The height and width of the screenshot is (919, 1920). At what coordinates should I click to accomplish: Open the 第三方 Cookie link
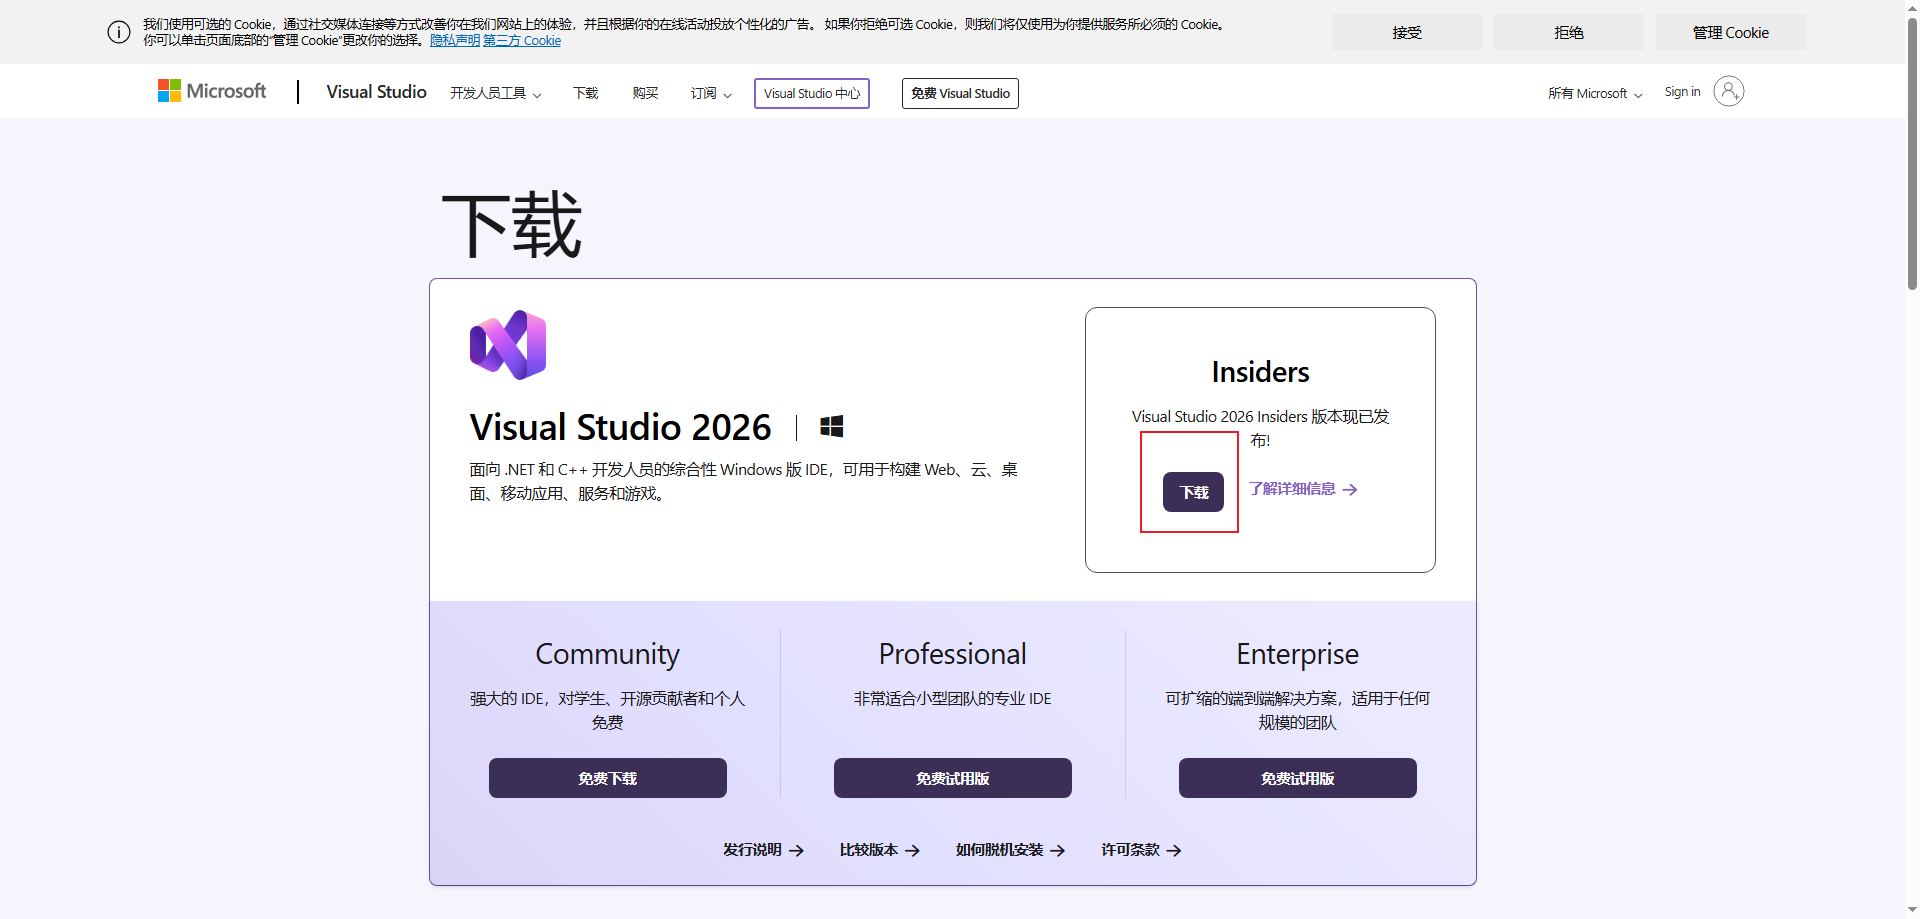522,41
